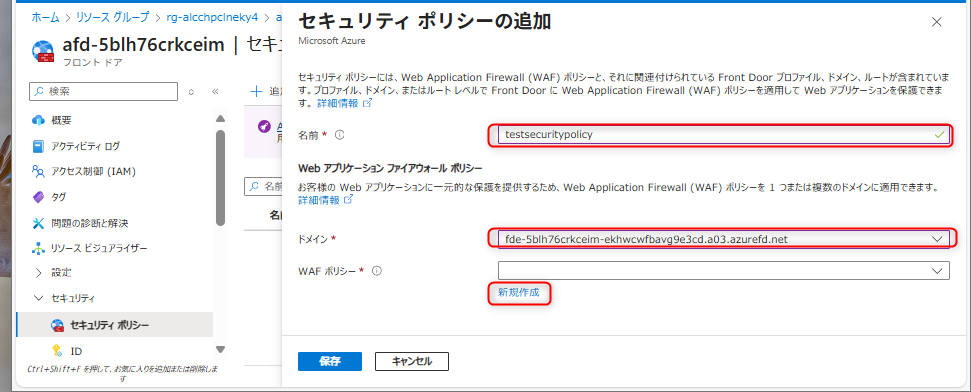Click the activity log icon
The image size is (971, 392).
(38, 146)
